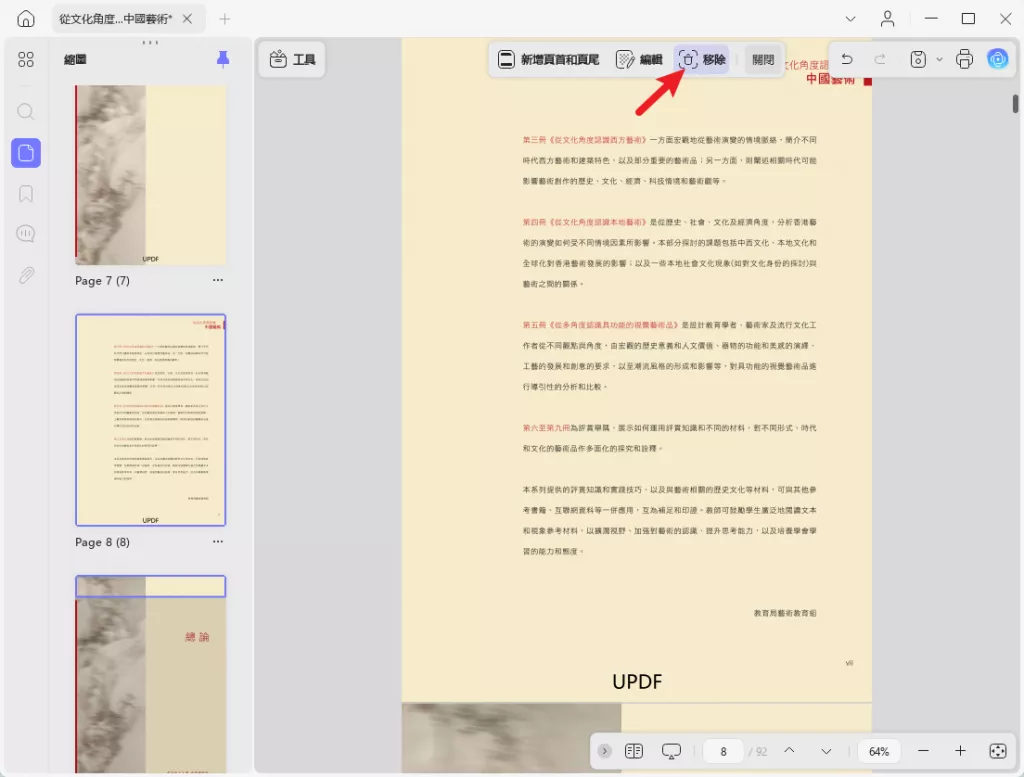Open the search panel icon

point(25,112)
